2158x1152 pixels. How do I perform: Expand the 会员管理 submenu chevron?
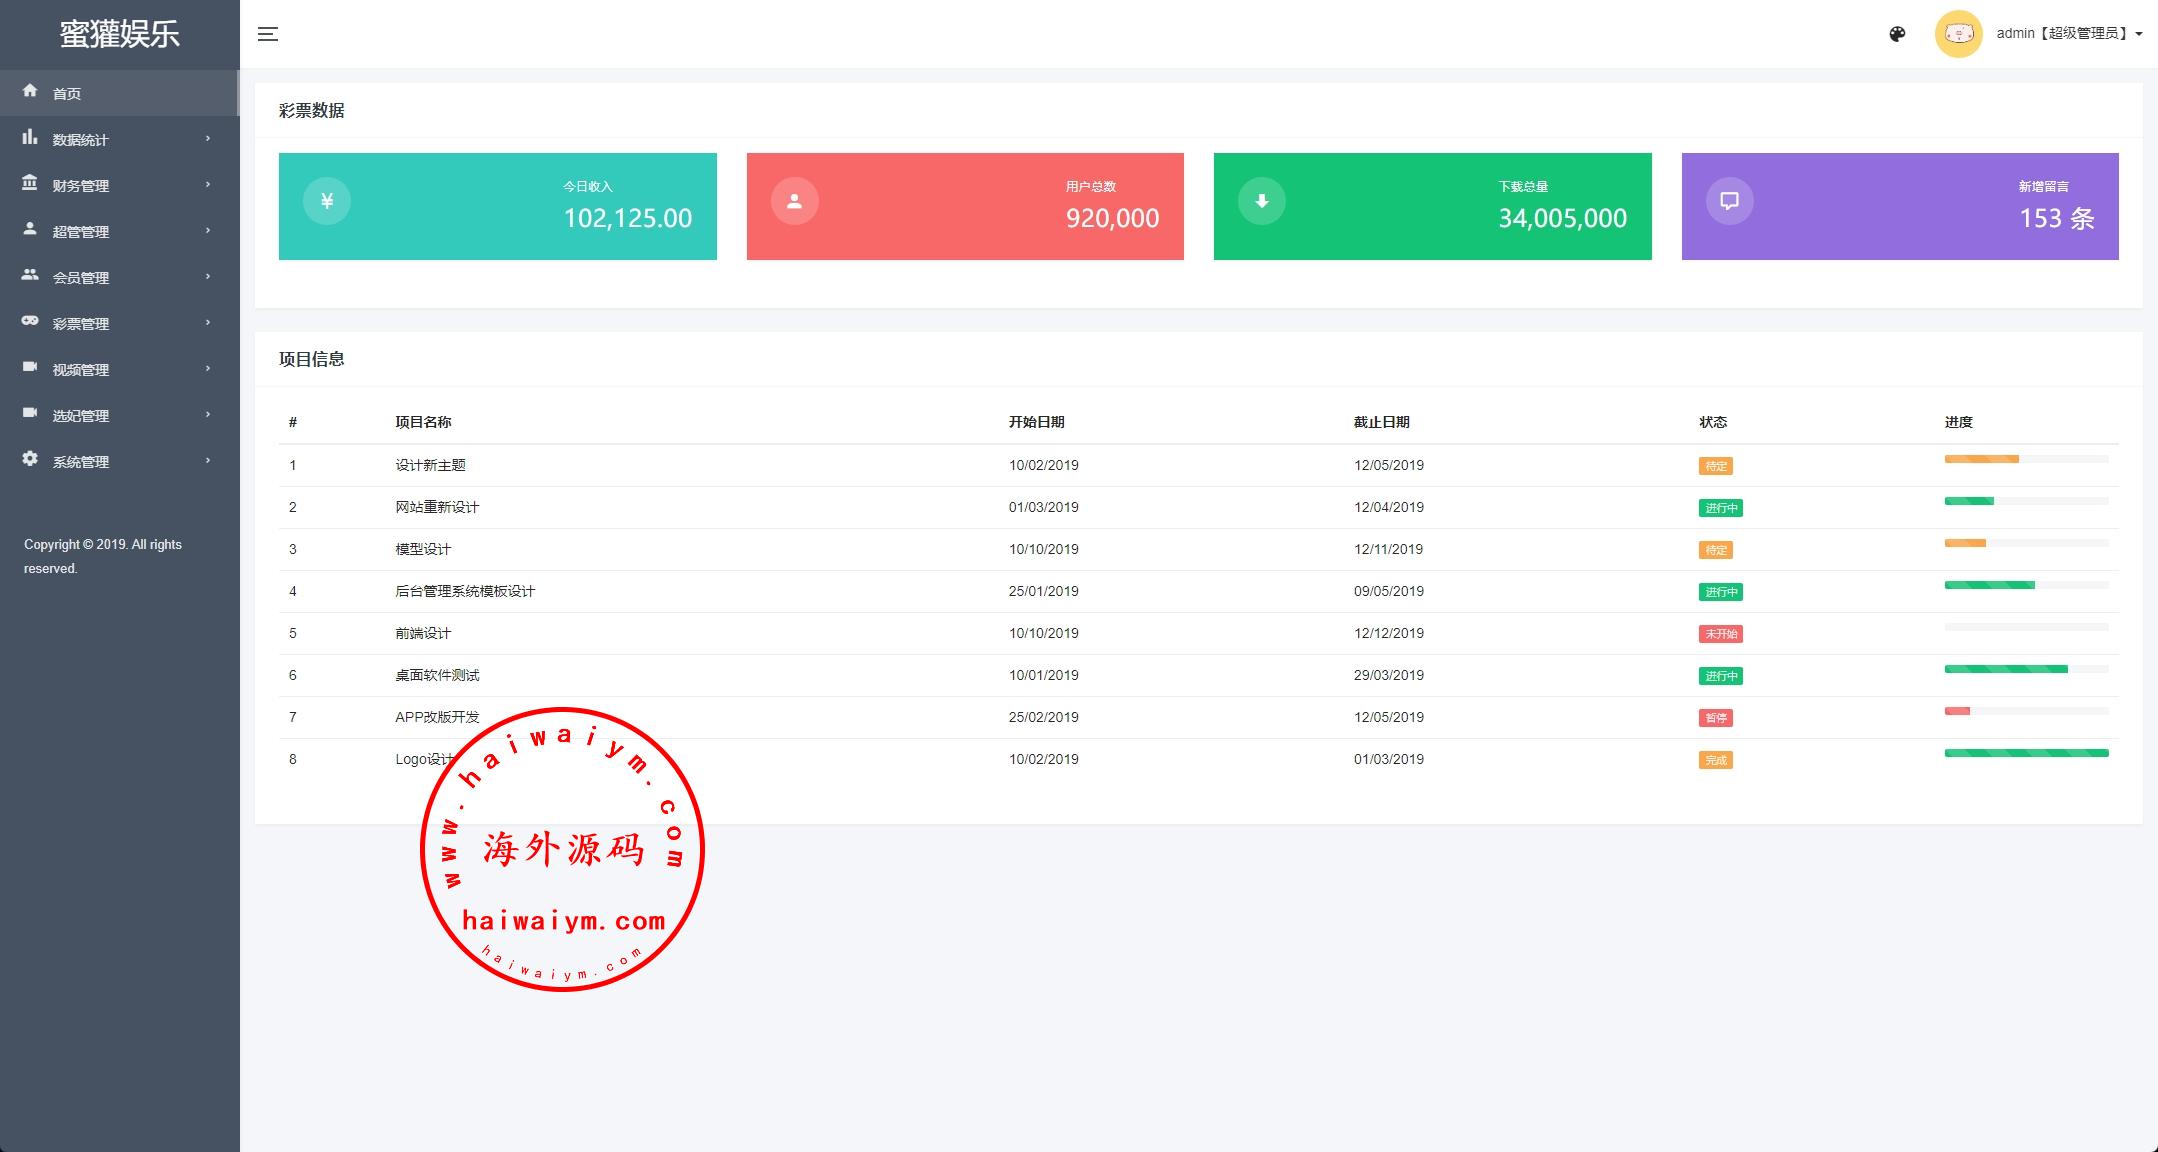click(208, 277)
